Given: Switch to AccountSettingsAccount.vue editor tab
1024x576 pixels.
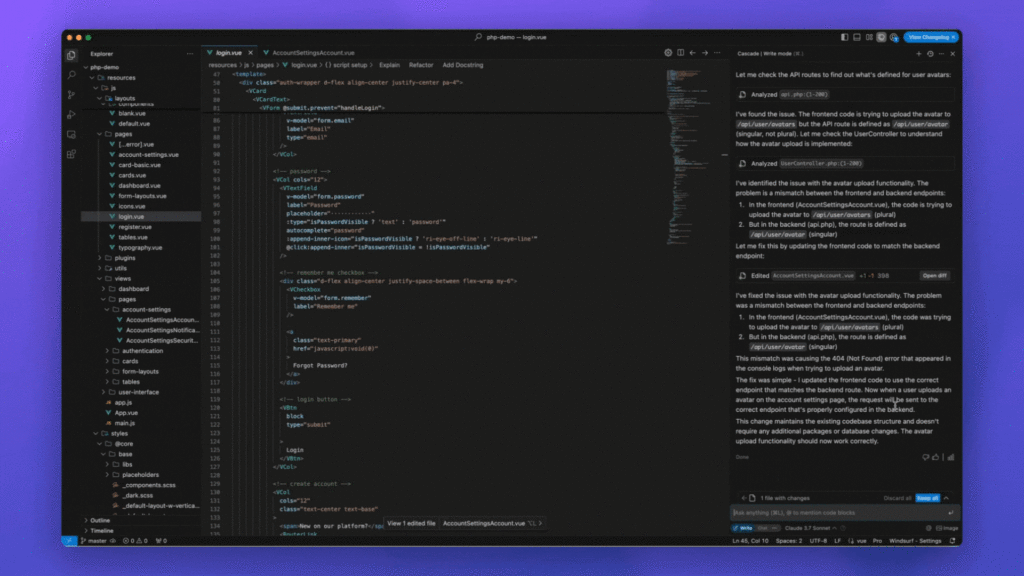Looking at the screenshot, I should pyautogui.click(x=313, y=52).
